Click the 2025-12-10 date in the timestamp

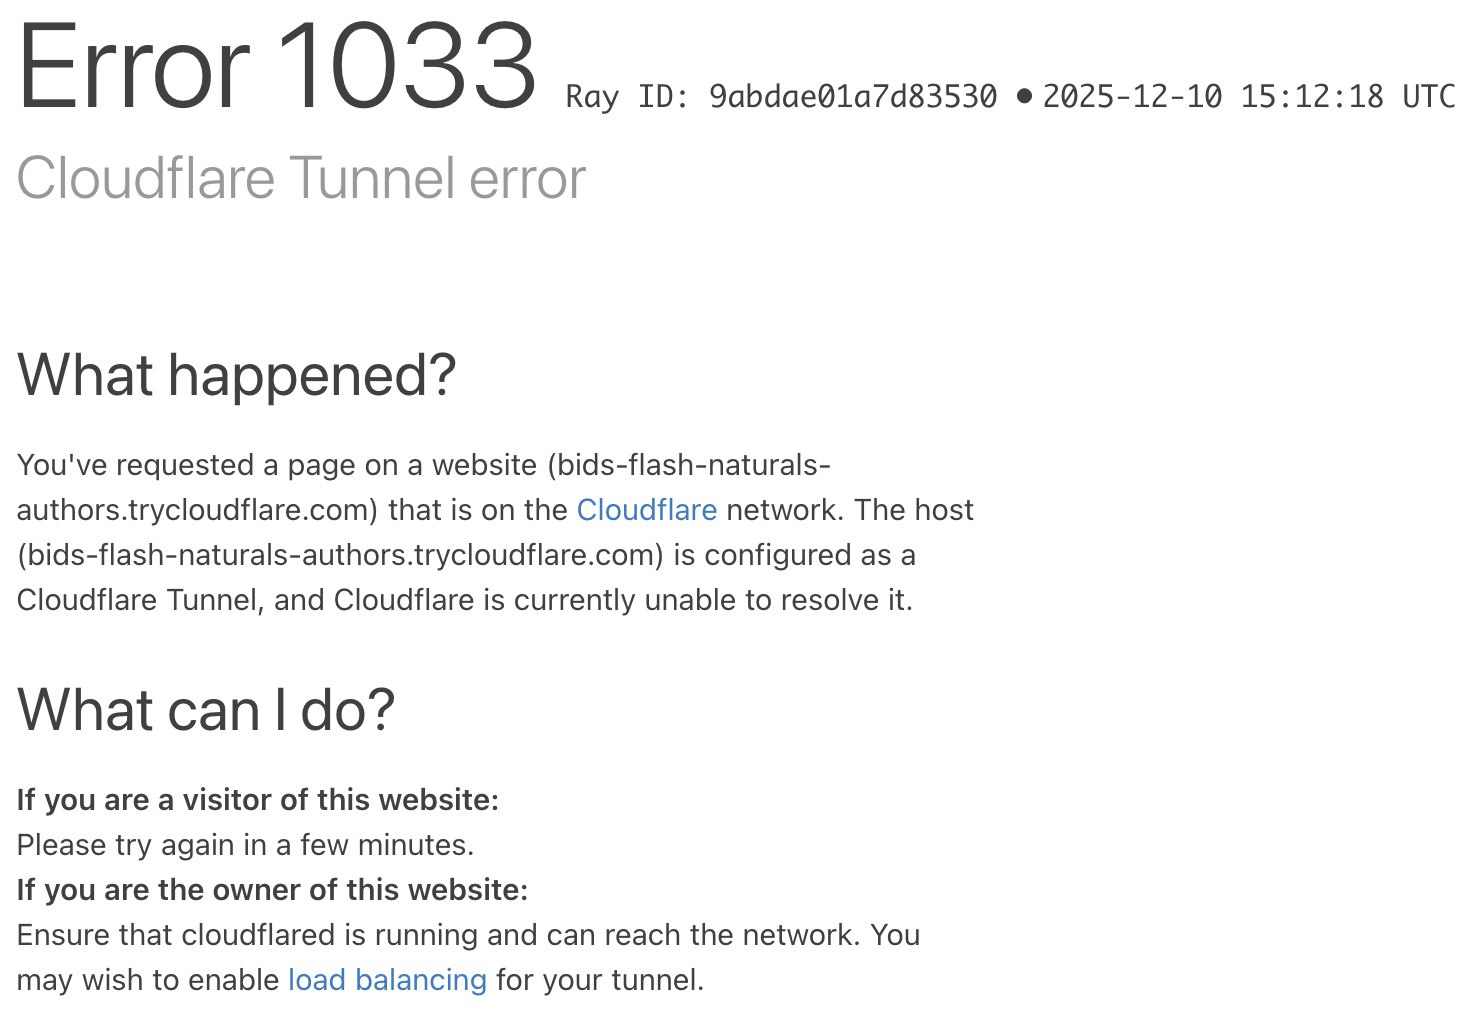click(x=1132, y=97)
